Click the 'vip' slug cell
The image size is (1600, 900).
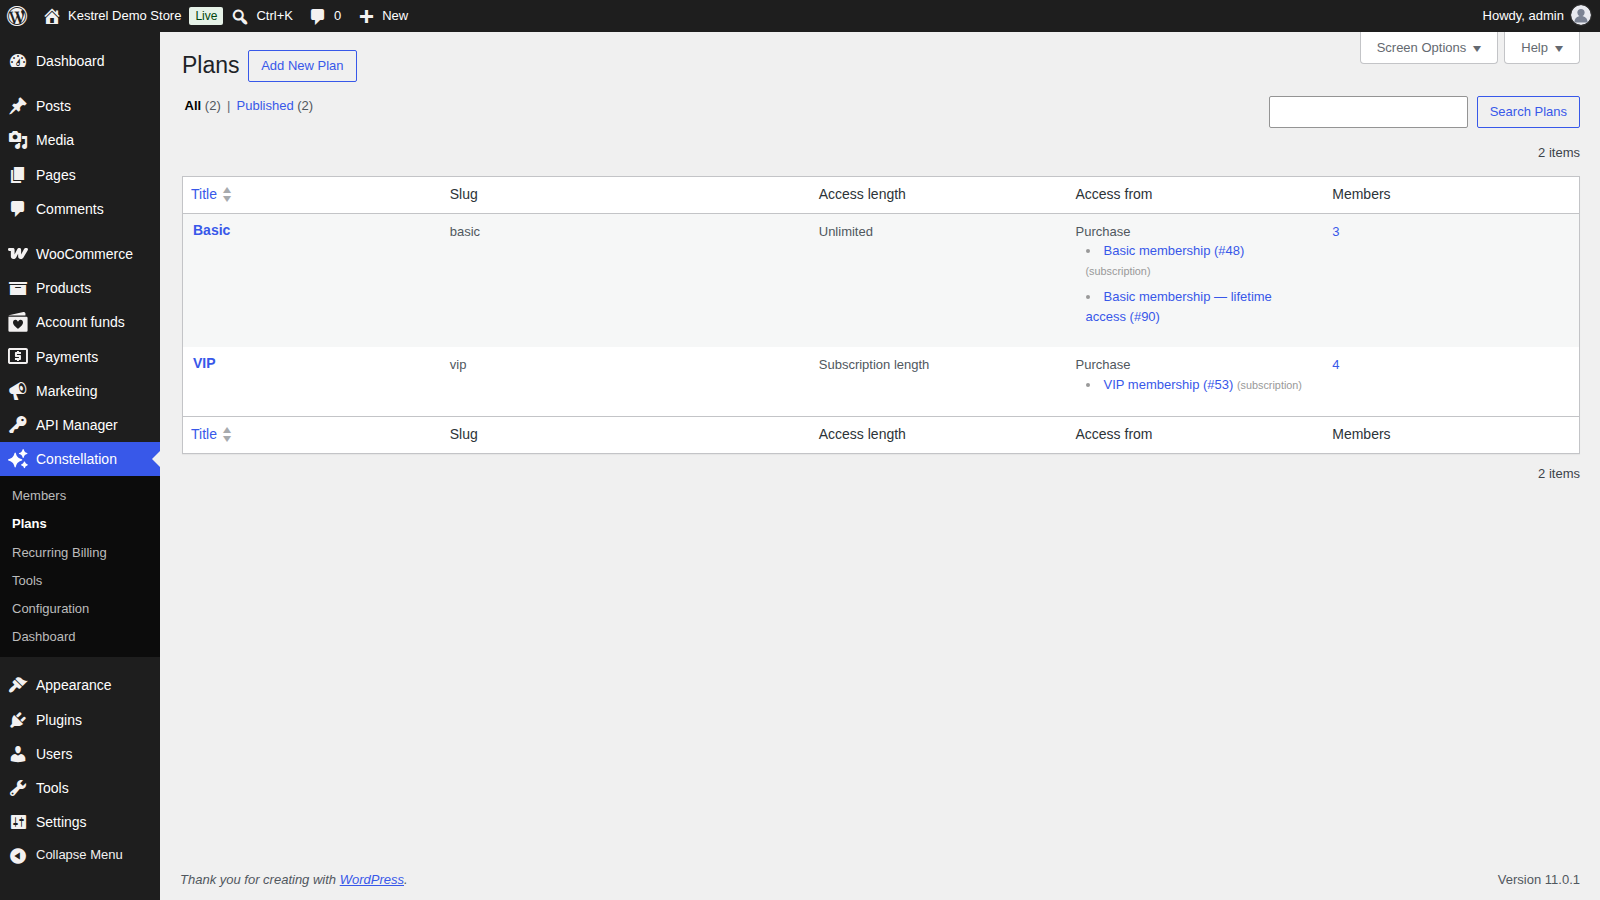458,365
